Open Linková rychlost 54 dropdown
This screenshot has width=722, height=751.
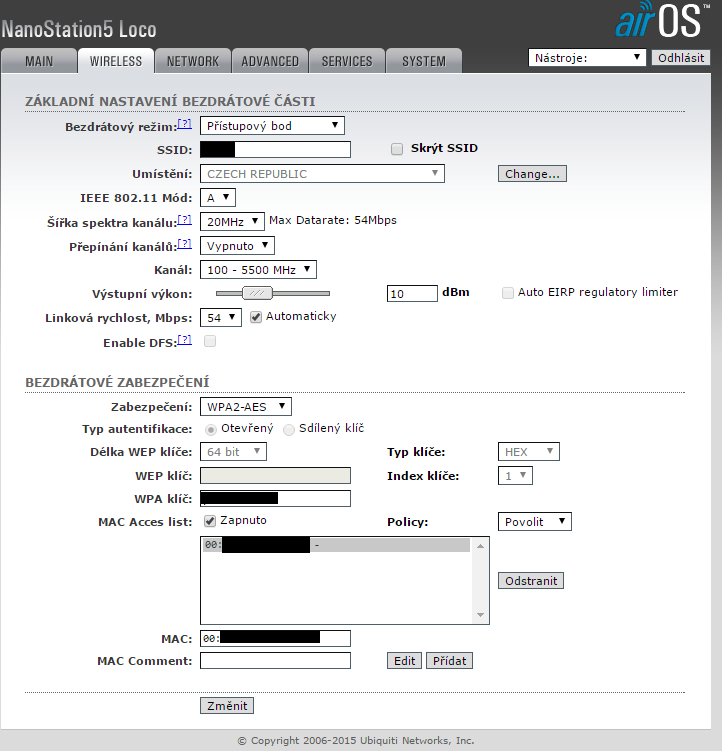[221, 318]
